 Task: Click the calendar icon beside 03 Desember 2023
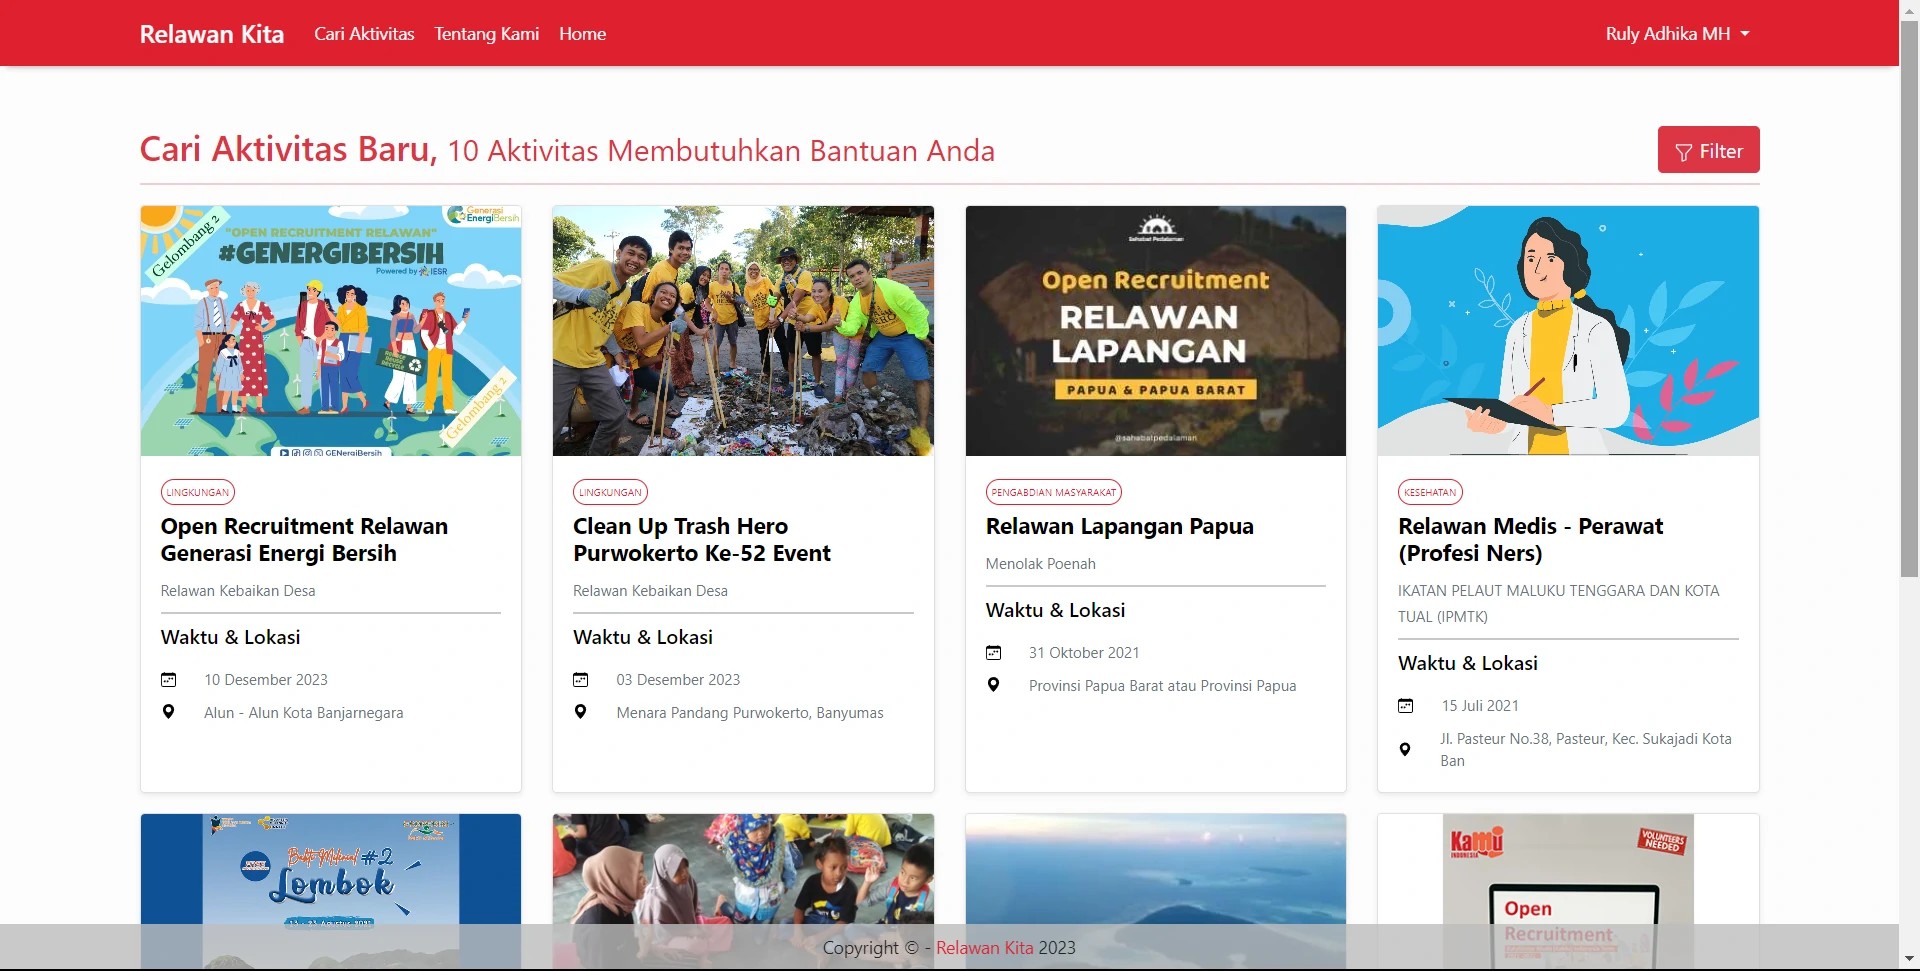point(581,680)
